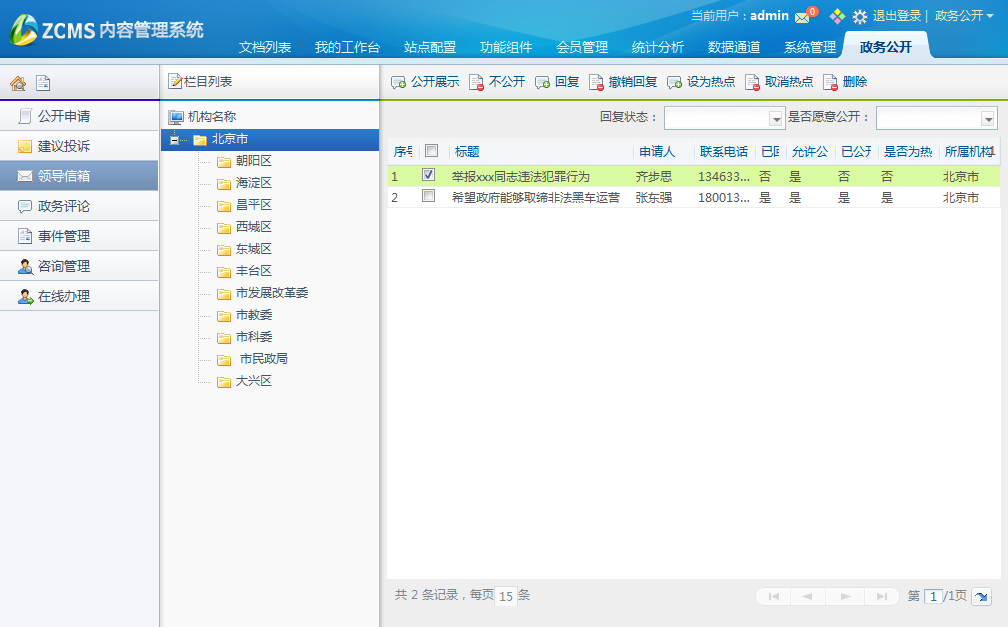1008x627 pixels.
Task: Collapse the 北京市 tree node
Action: [175, 139]
